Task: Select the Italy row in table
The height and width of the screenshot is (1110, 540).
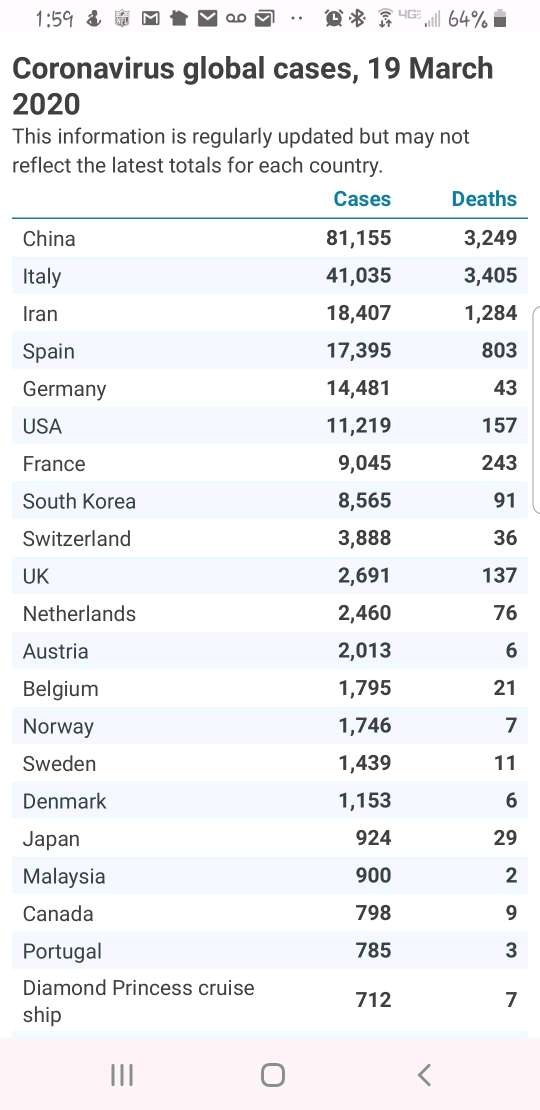Action: (x=270, y=275)
